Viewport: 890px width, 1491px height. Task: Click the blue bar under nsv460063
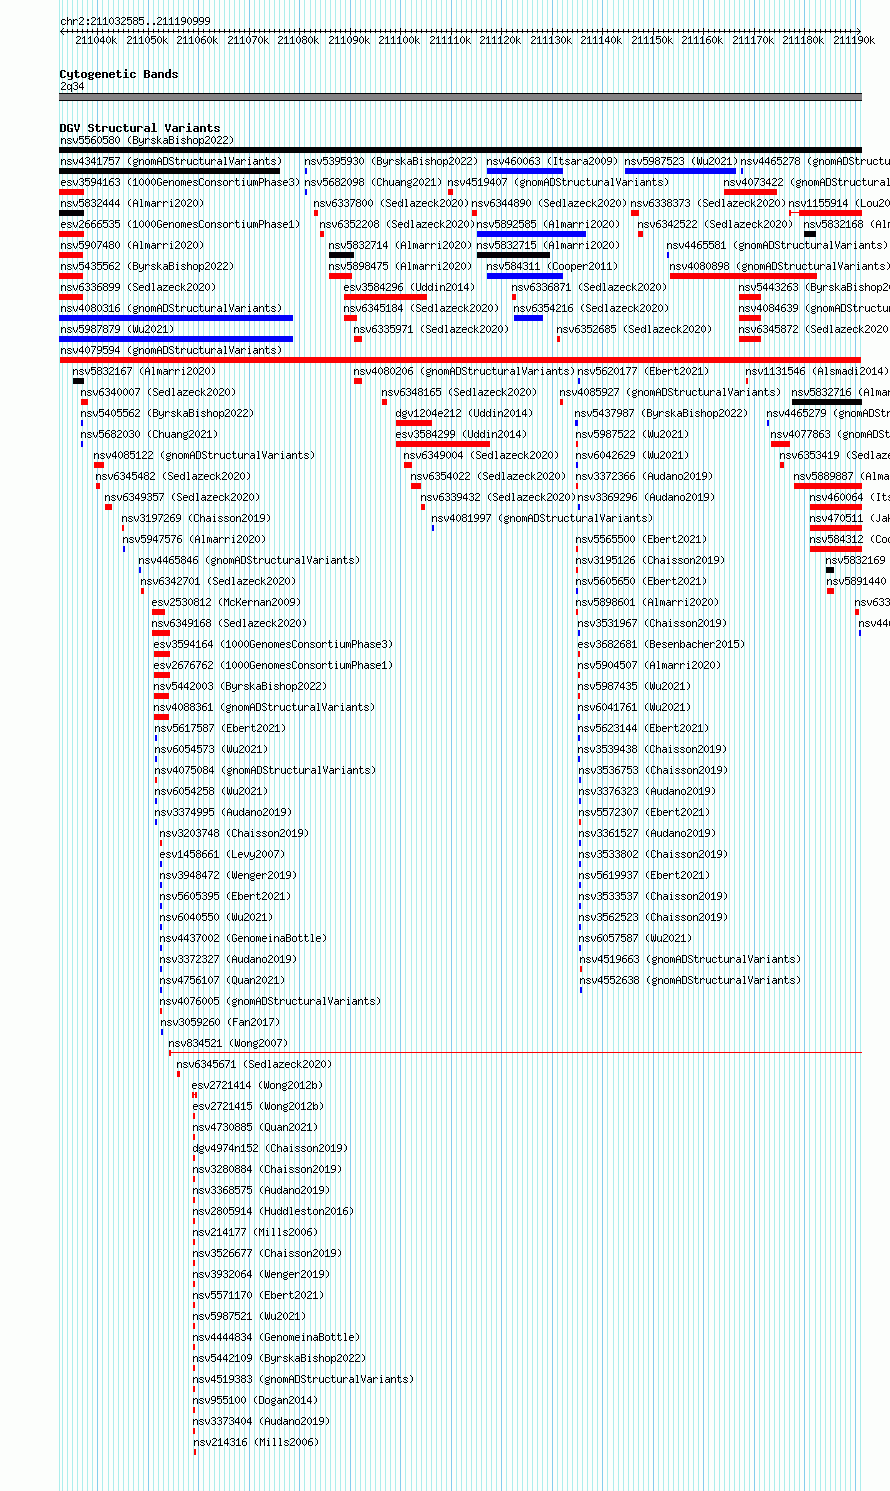(525, 171)
